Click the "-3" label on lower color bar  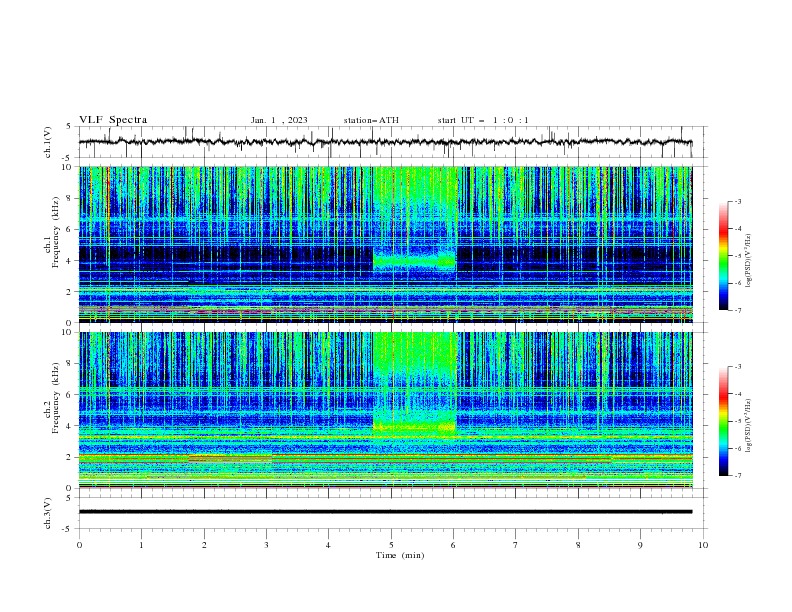[x=738, y=367]
